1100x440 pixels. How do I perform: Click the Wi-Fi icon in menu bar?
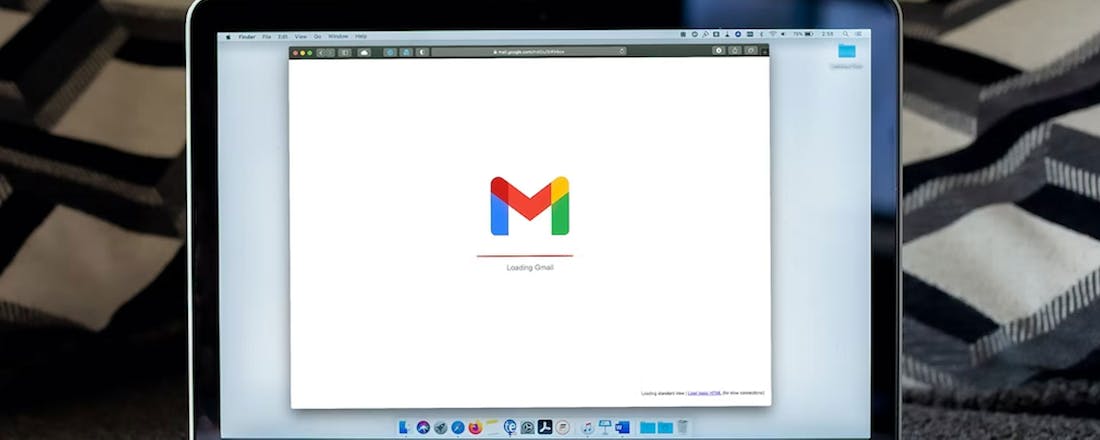[772, 34]
